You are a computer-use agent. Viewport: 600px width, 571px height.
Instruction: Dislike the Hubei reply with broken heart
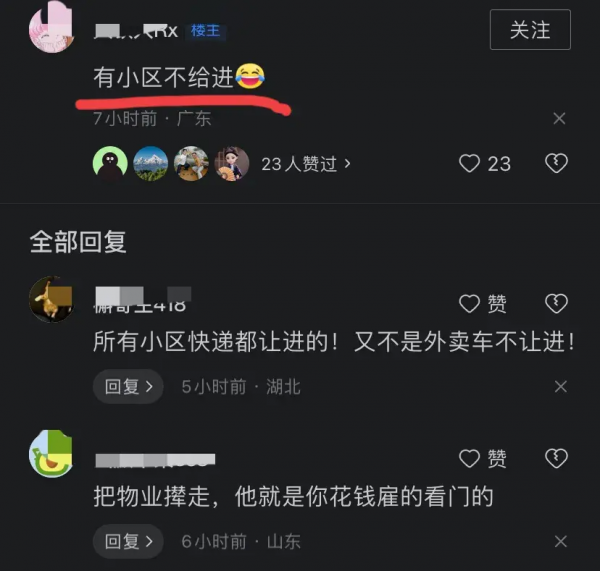tap(556, 304)
